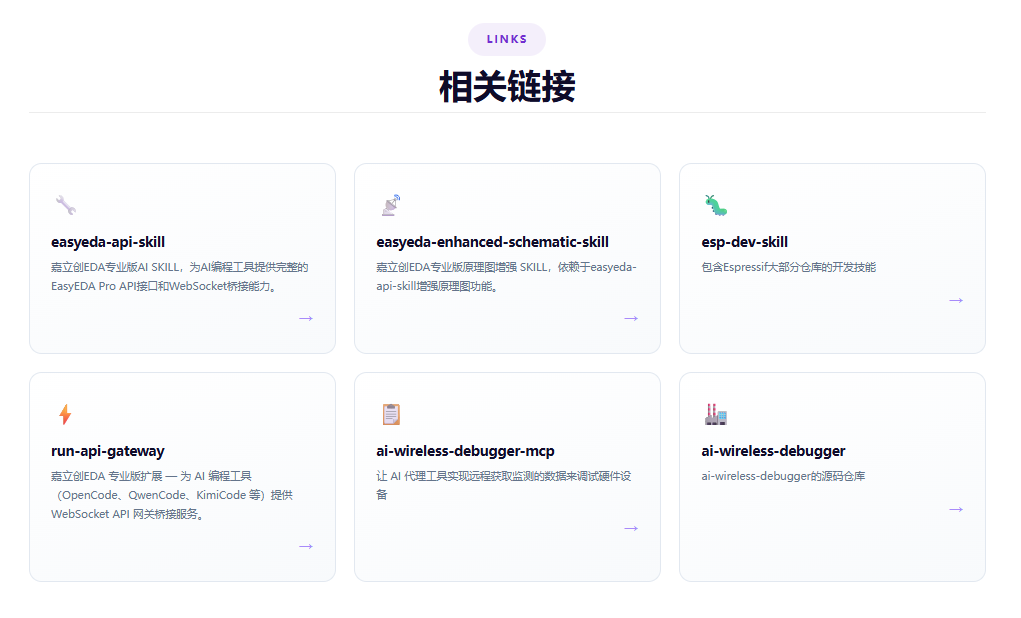This screenshot has width=1021, height=618.
Task: Open the easyeda-api-skill link title
Action: [108, 242]
